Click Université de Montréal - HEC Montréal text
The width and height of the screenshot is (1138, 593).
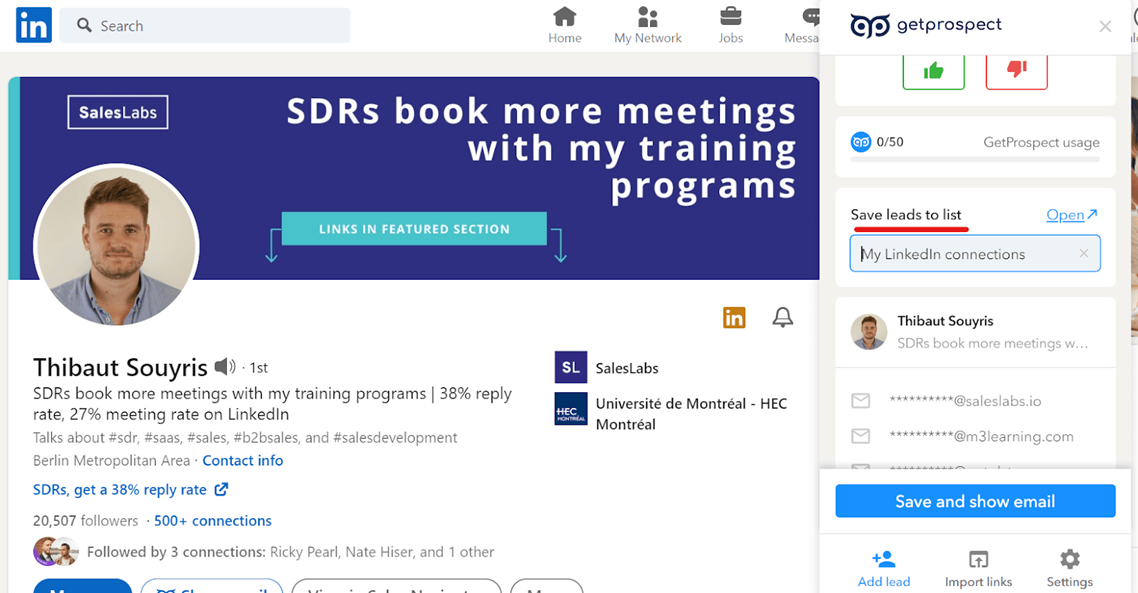(x=691, y=414)
